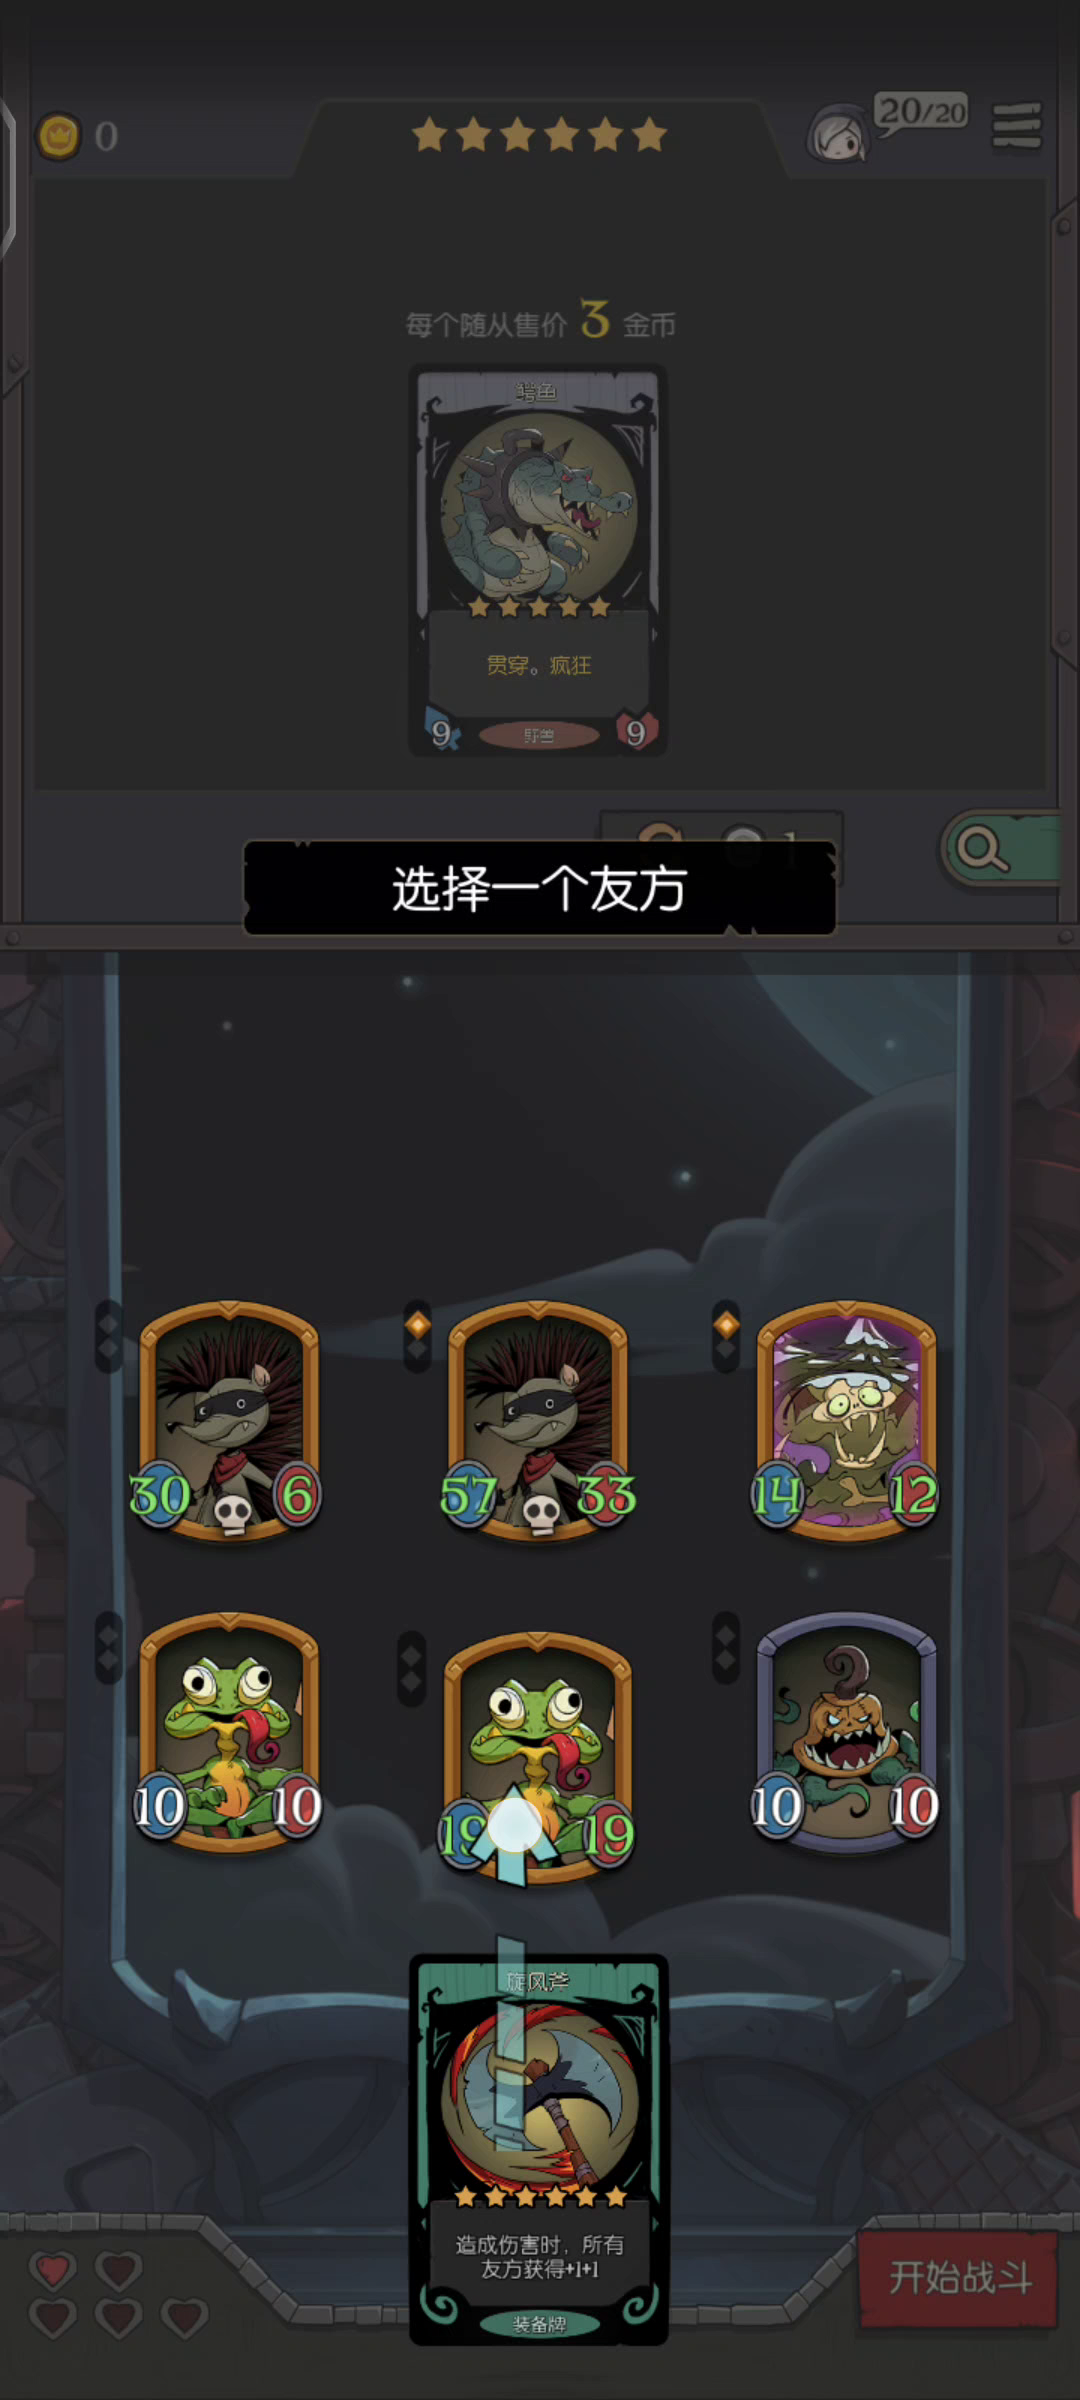Click the 开始战斗 start battle button
1080x2400 pixels.
(x=958, y=2278)
